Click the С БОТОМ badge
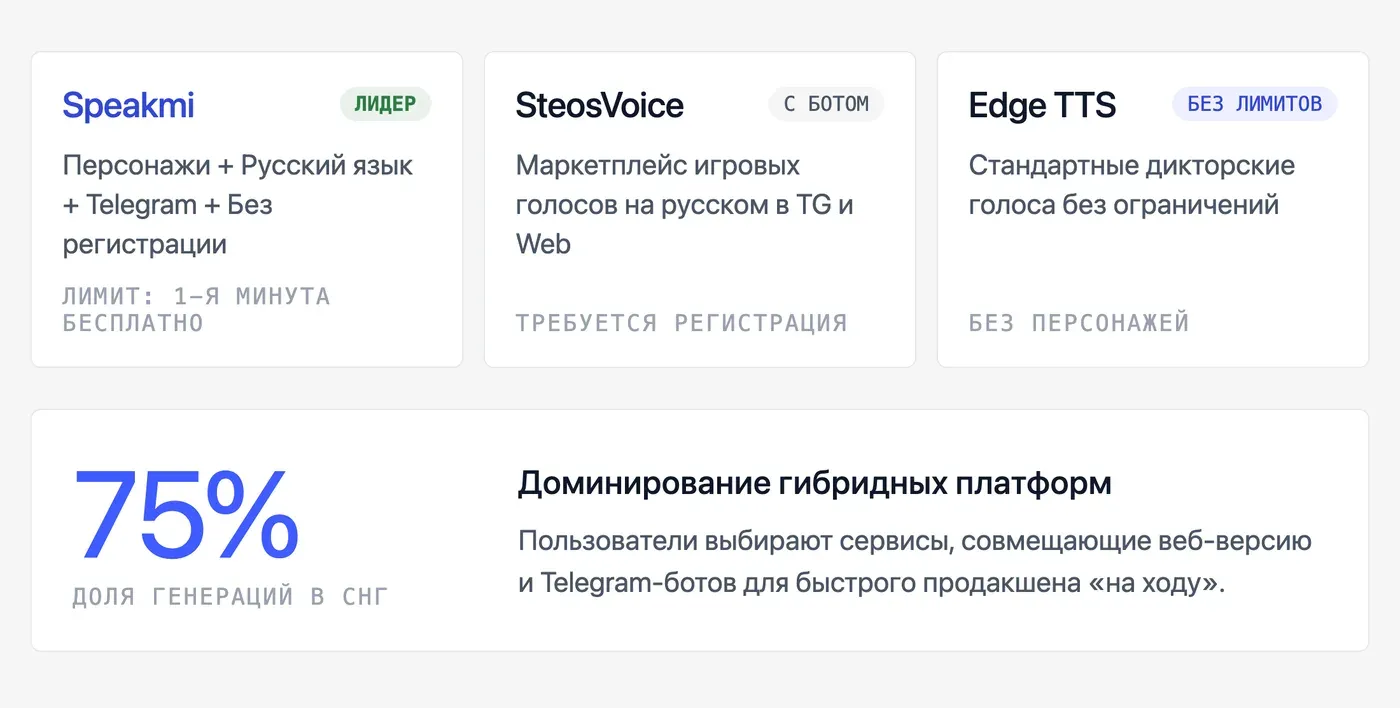 coord(826,104)
